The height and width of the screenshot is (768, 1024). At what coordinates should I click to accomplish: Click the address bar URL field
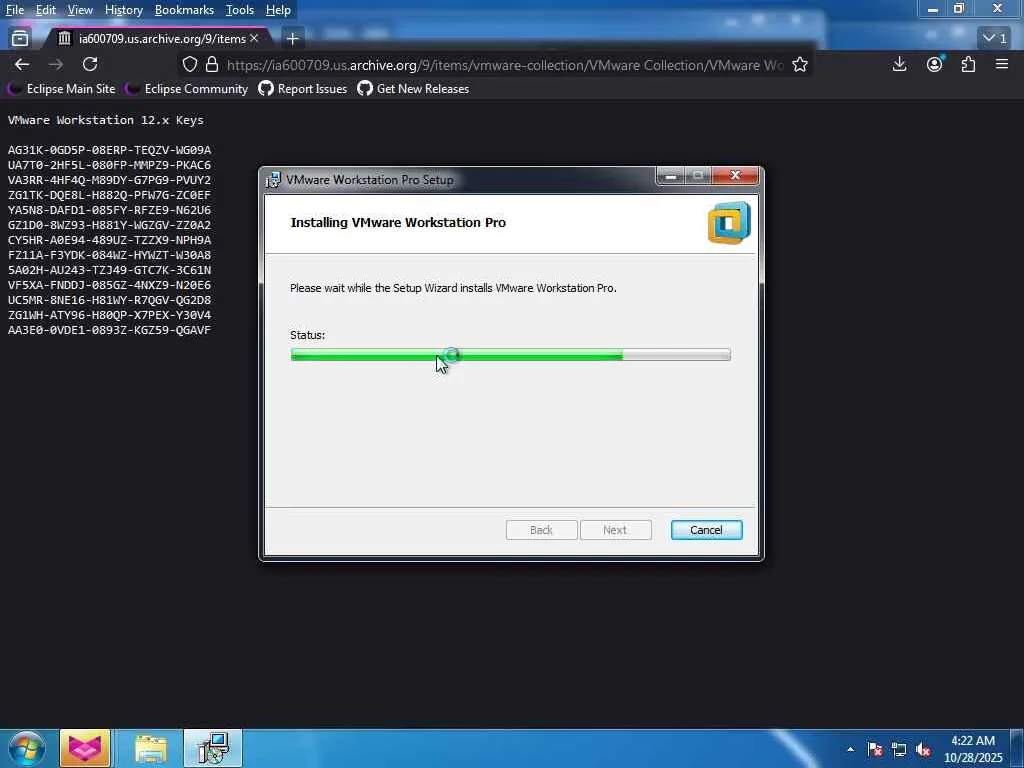point(504,65)
